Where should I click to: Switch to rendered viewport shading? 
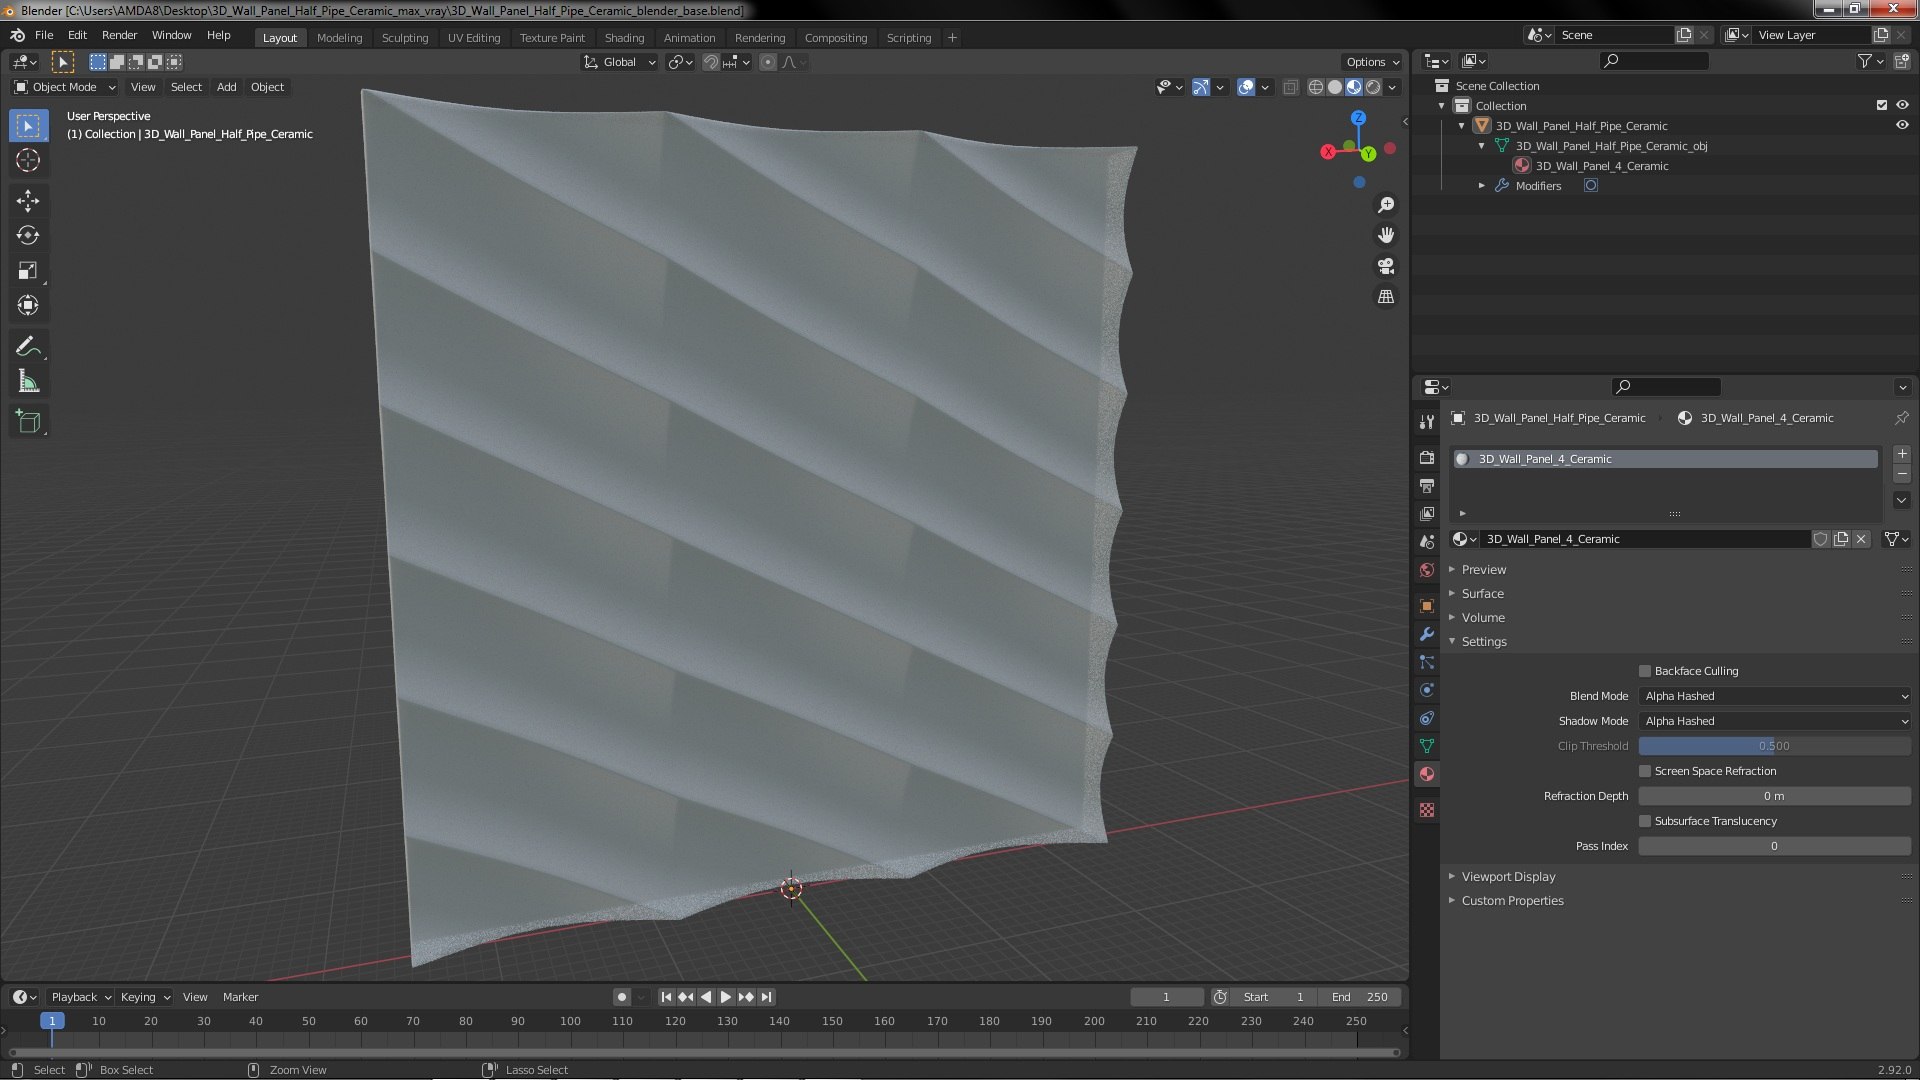click(x=1373, y=88)
